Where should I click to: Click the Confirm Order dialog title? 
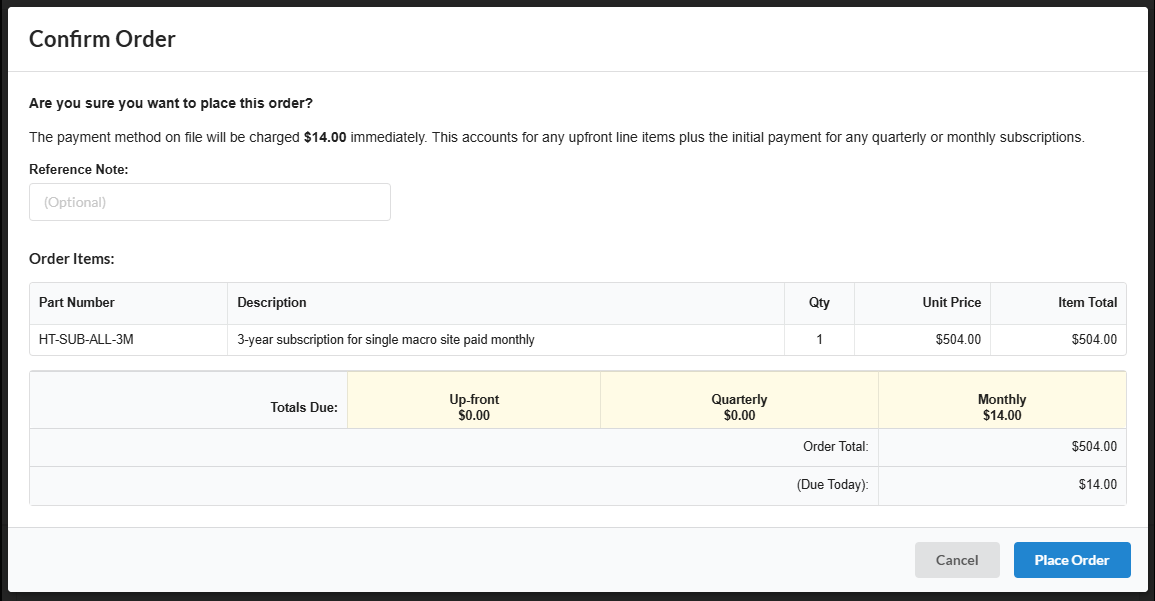pos(102,40)
